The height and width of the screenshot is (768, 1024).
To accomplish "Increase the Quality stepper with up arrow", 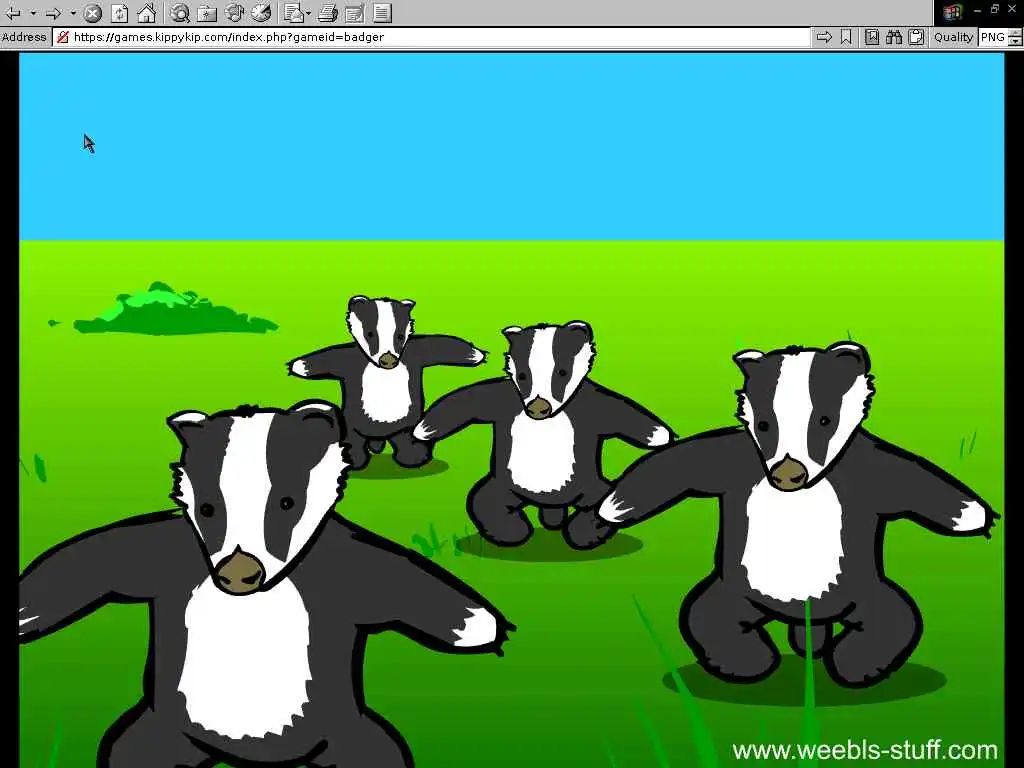I will click(x=1015, y=33).
